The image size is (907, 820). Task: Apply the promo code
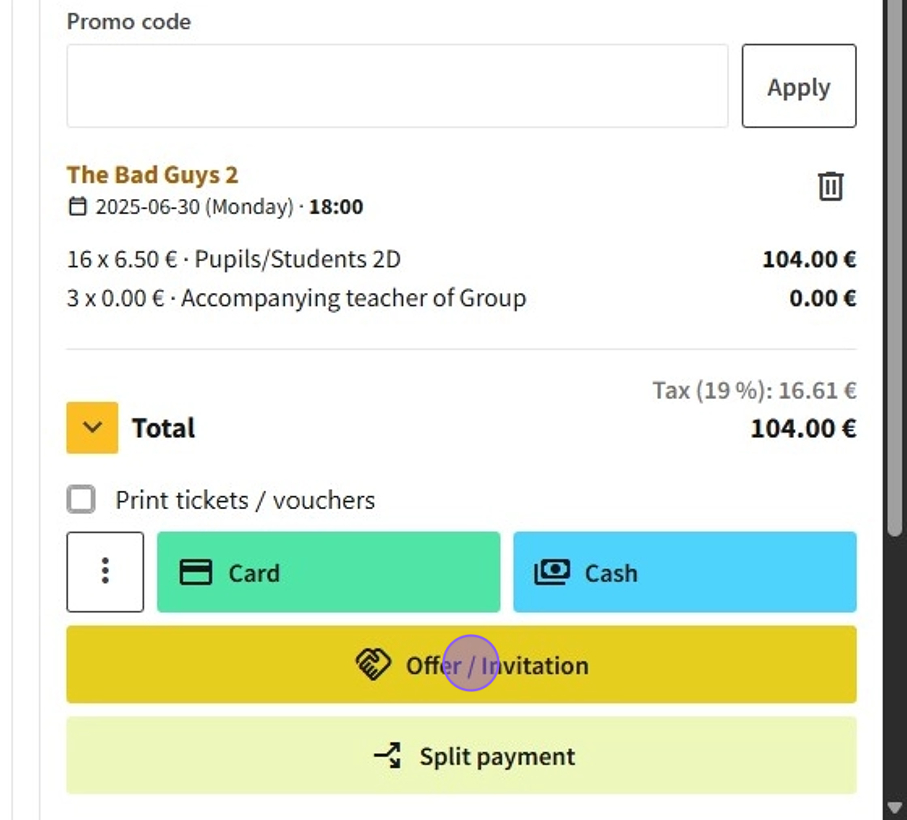coord(798,86)
